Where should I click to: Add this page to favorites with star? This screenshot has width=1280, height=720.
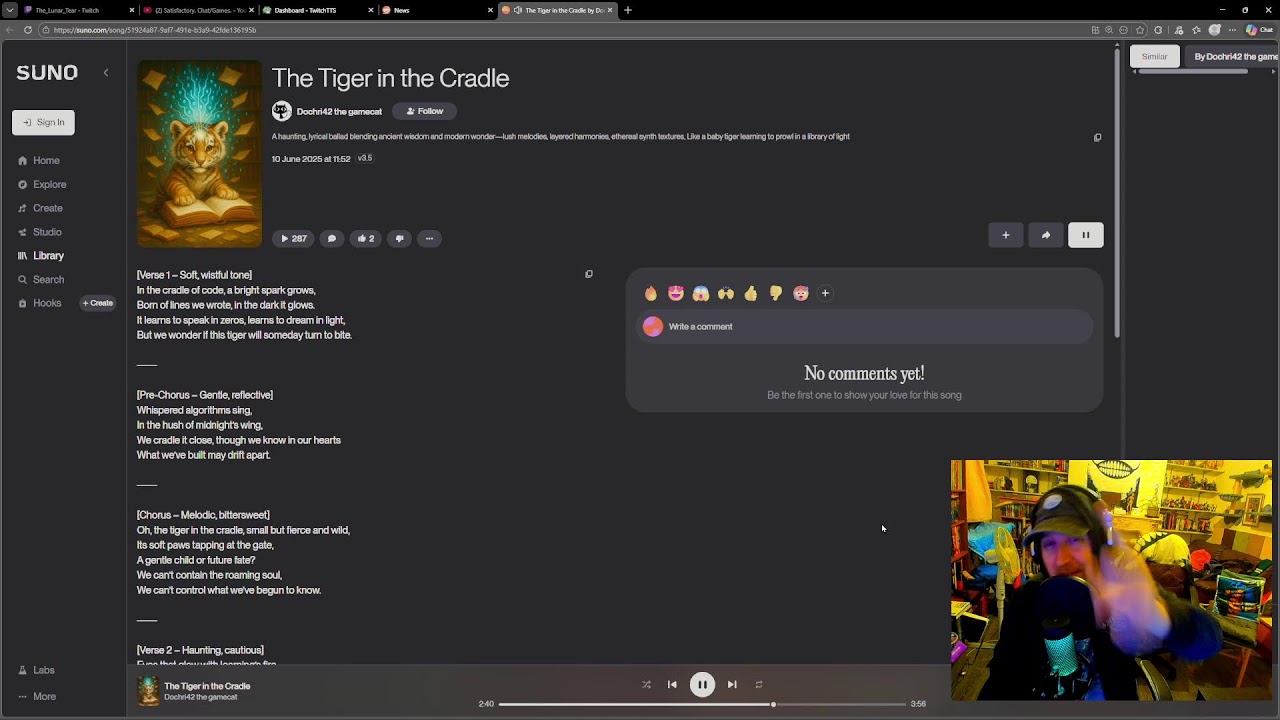(1140, 30)
